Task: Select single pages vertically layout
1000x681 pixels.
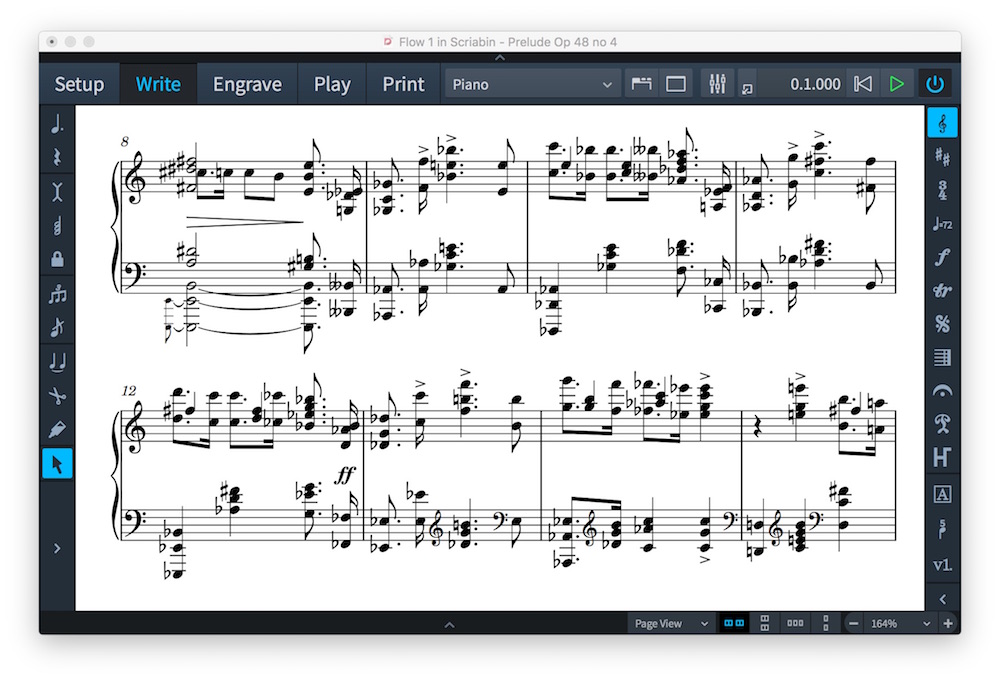Action: [826, 623]
